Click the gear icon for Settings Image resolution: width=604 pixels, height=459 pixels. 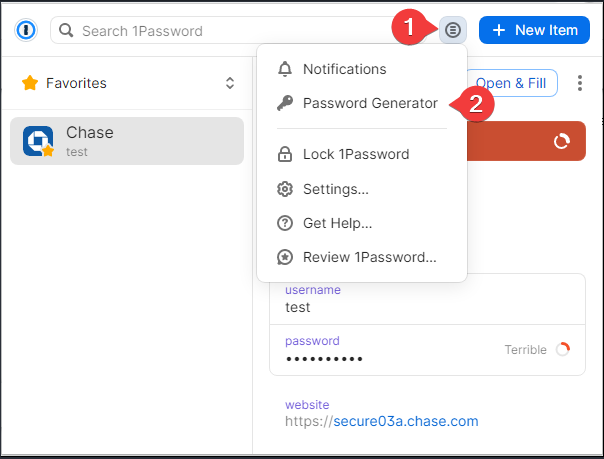click(284, 189)
